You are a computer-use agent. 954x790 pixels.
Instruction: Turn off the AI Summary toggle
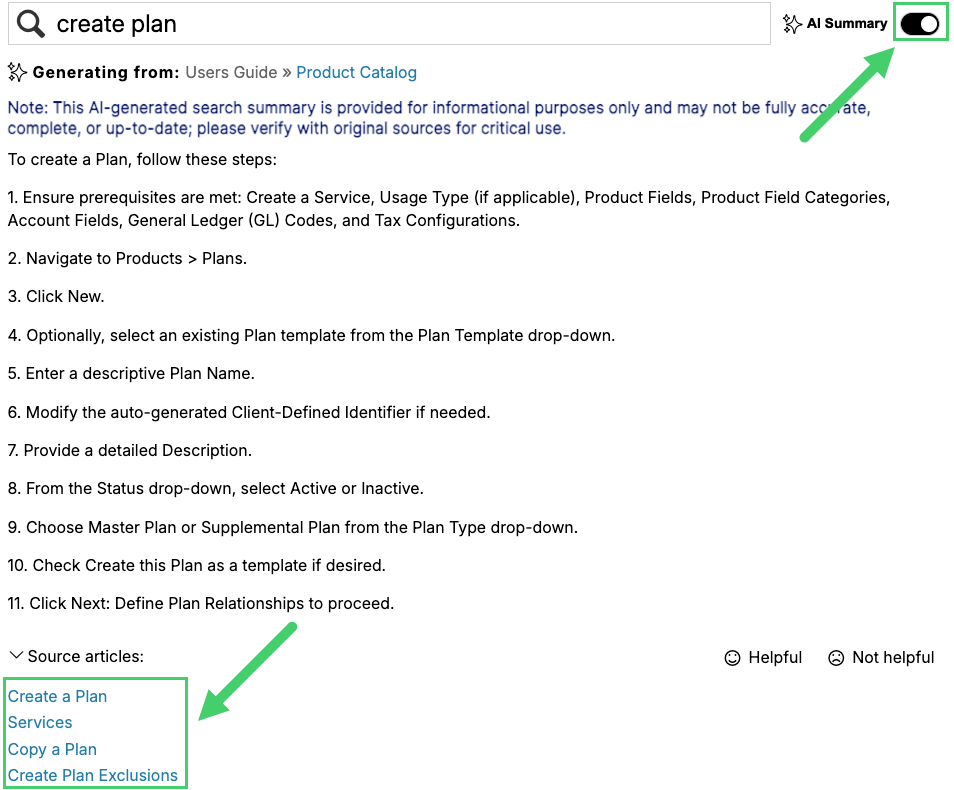919,23
